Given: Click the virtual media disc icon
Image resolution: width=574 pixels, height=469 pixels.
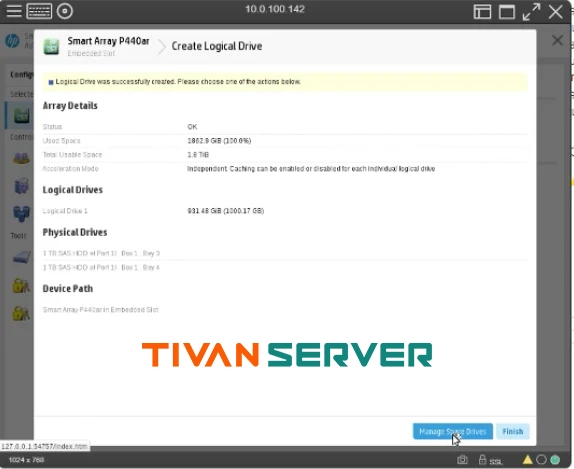Looking at the screenshot, I should pos(65,11).
